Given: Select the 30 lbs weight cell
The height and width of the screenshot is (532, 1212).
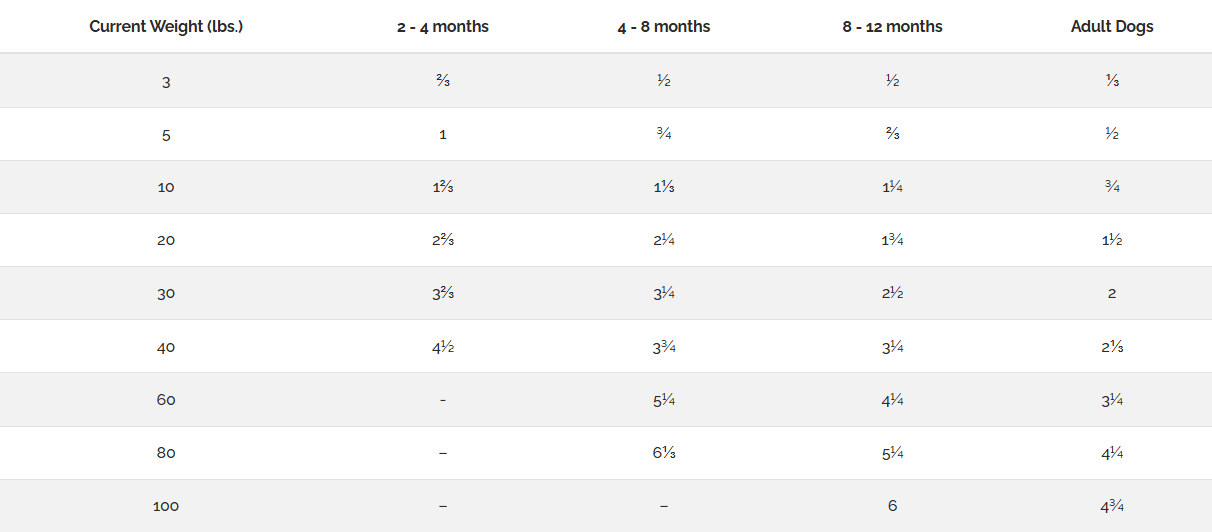Looking at the screenshot, I should point(166,293).
